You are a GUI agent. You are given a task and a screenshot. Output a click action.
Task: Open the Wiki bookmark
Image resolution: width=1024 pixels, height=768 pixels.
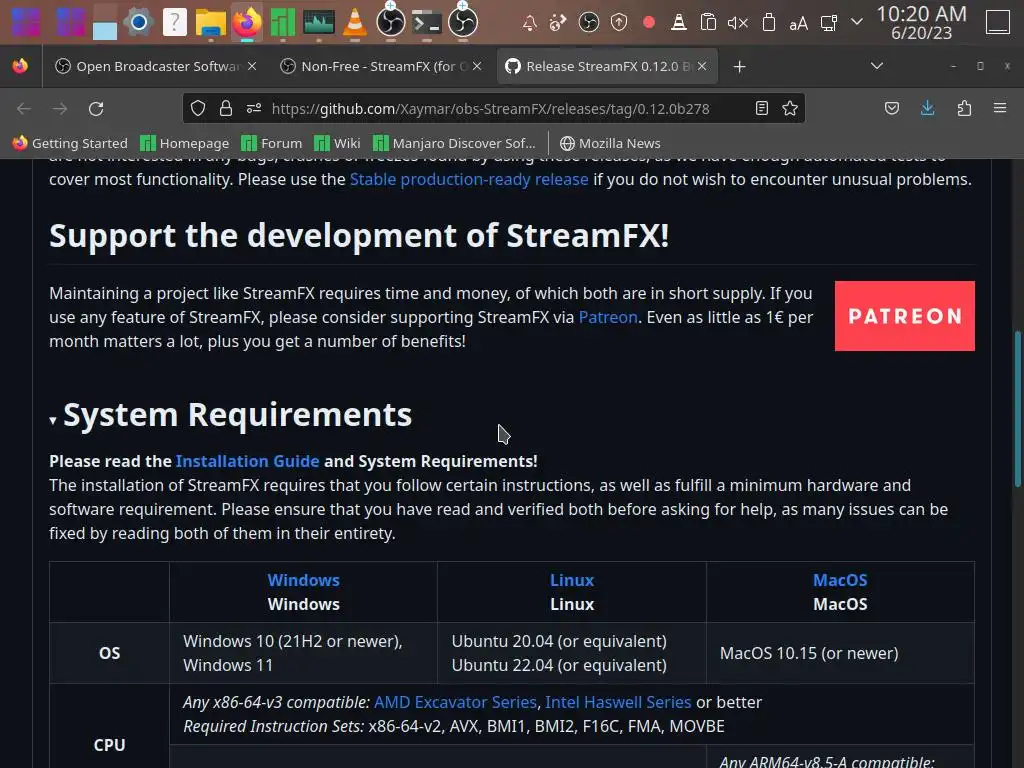click(x=337, y=143)
